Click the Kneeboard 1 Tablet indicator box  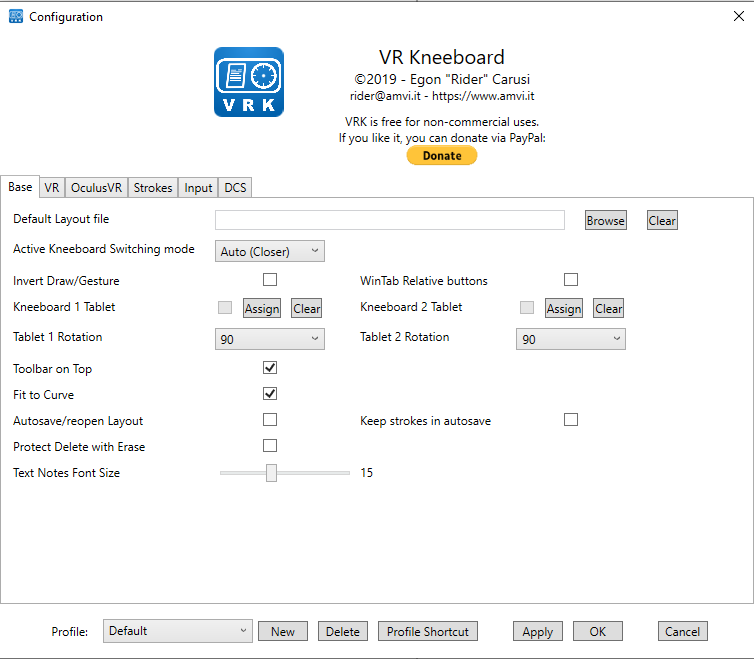coord(225,307)
